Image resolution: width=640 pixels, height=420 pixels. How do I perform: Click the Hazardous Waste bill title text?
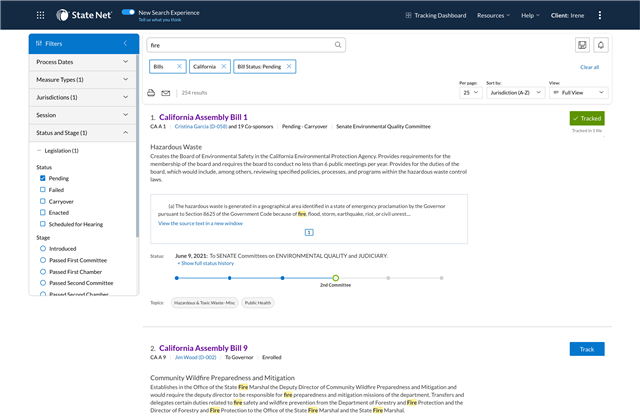coord(176,147)
